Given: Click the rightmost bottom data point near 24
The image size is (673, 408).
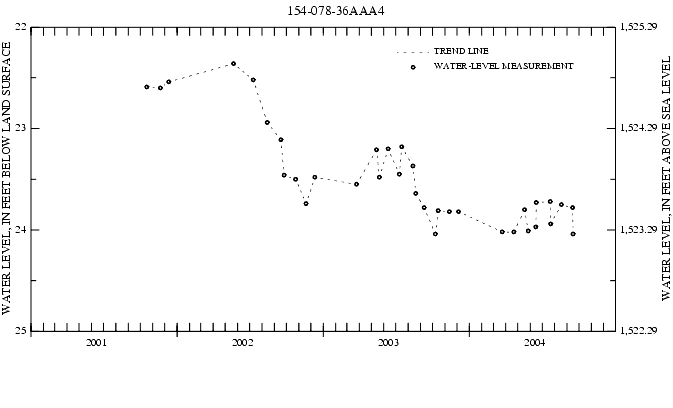Looking at the screenshot, I should (x=573, y=234).
